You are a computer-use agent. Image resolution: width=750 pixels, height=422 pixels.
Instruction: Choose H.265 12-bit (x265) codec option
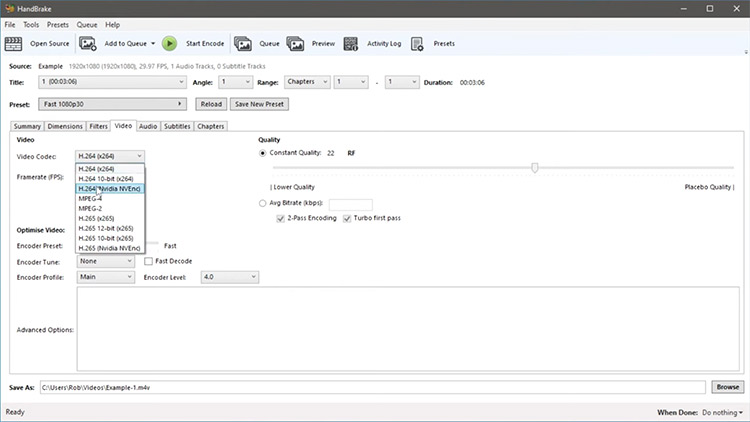(110, 228)
